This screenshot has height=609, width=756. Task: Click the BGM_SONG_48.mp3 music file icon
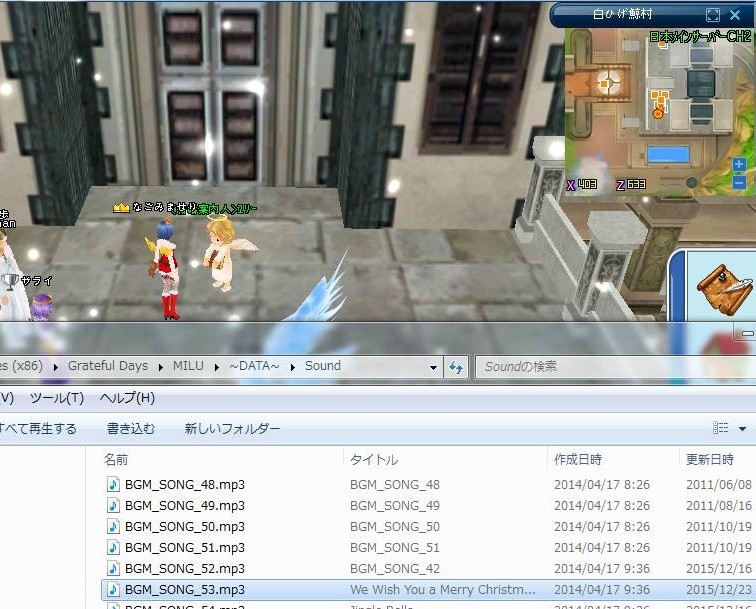[x=113, y=484]
